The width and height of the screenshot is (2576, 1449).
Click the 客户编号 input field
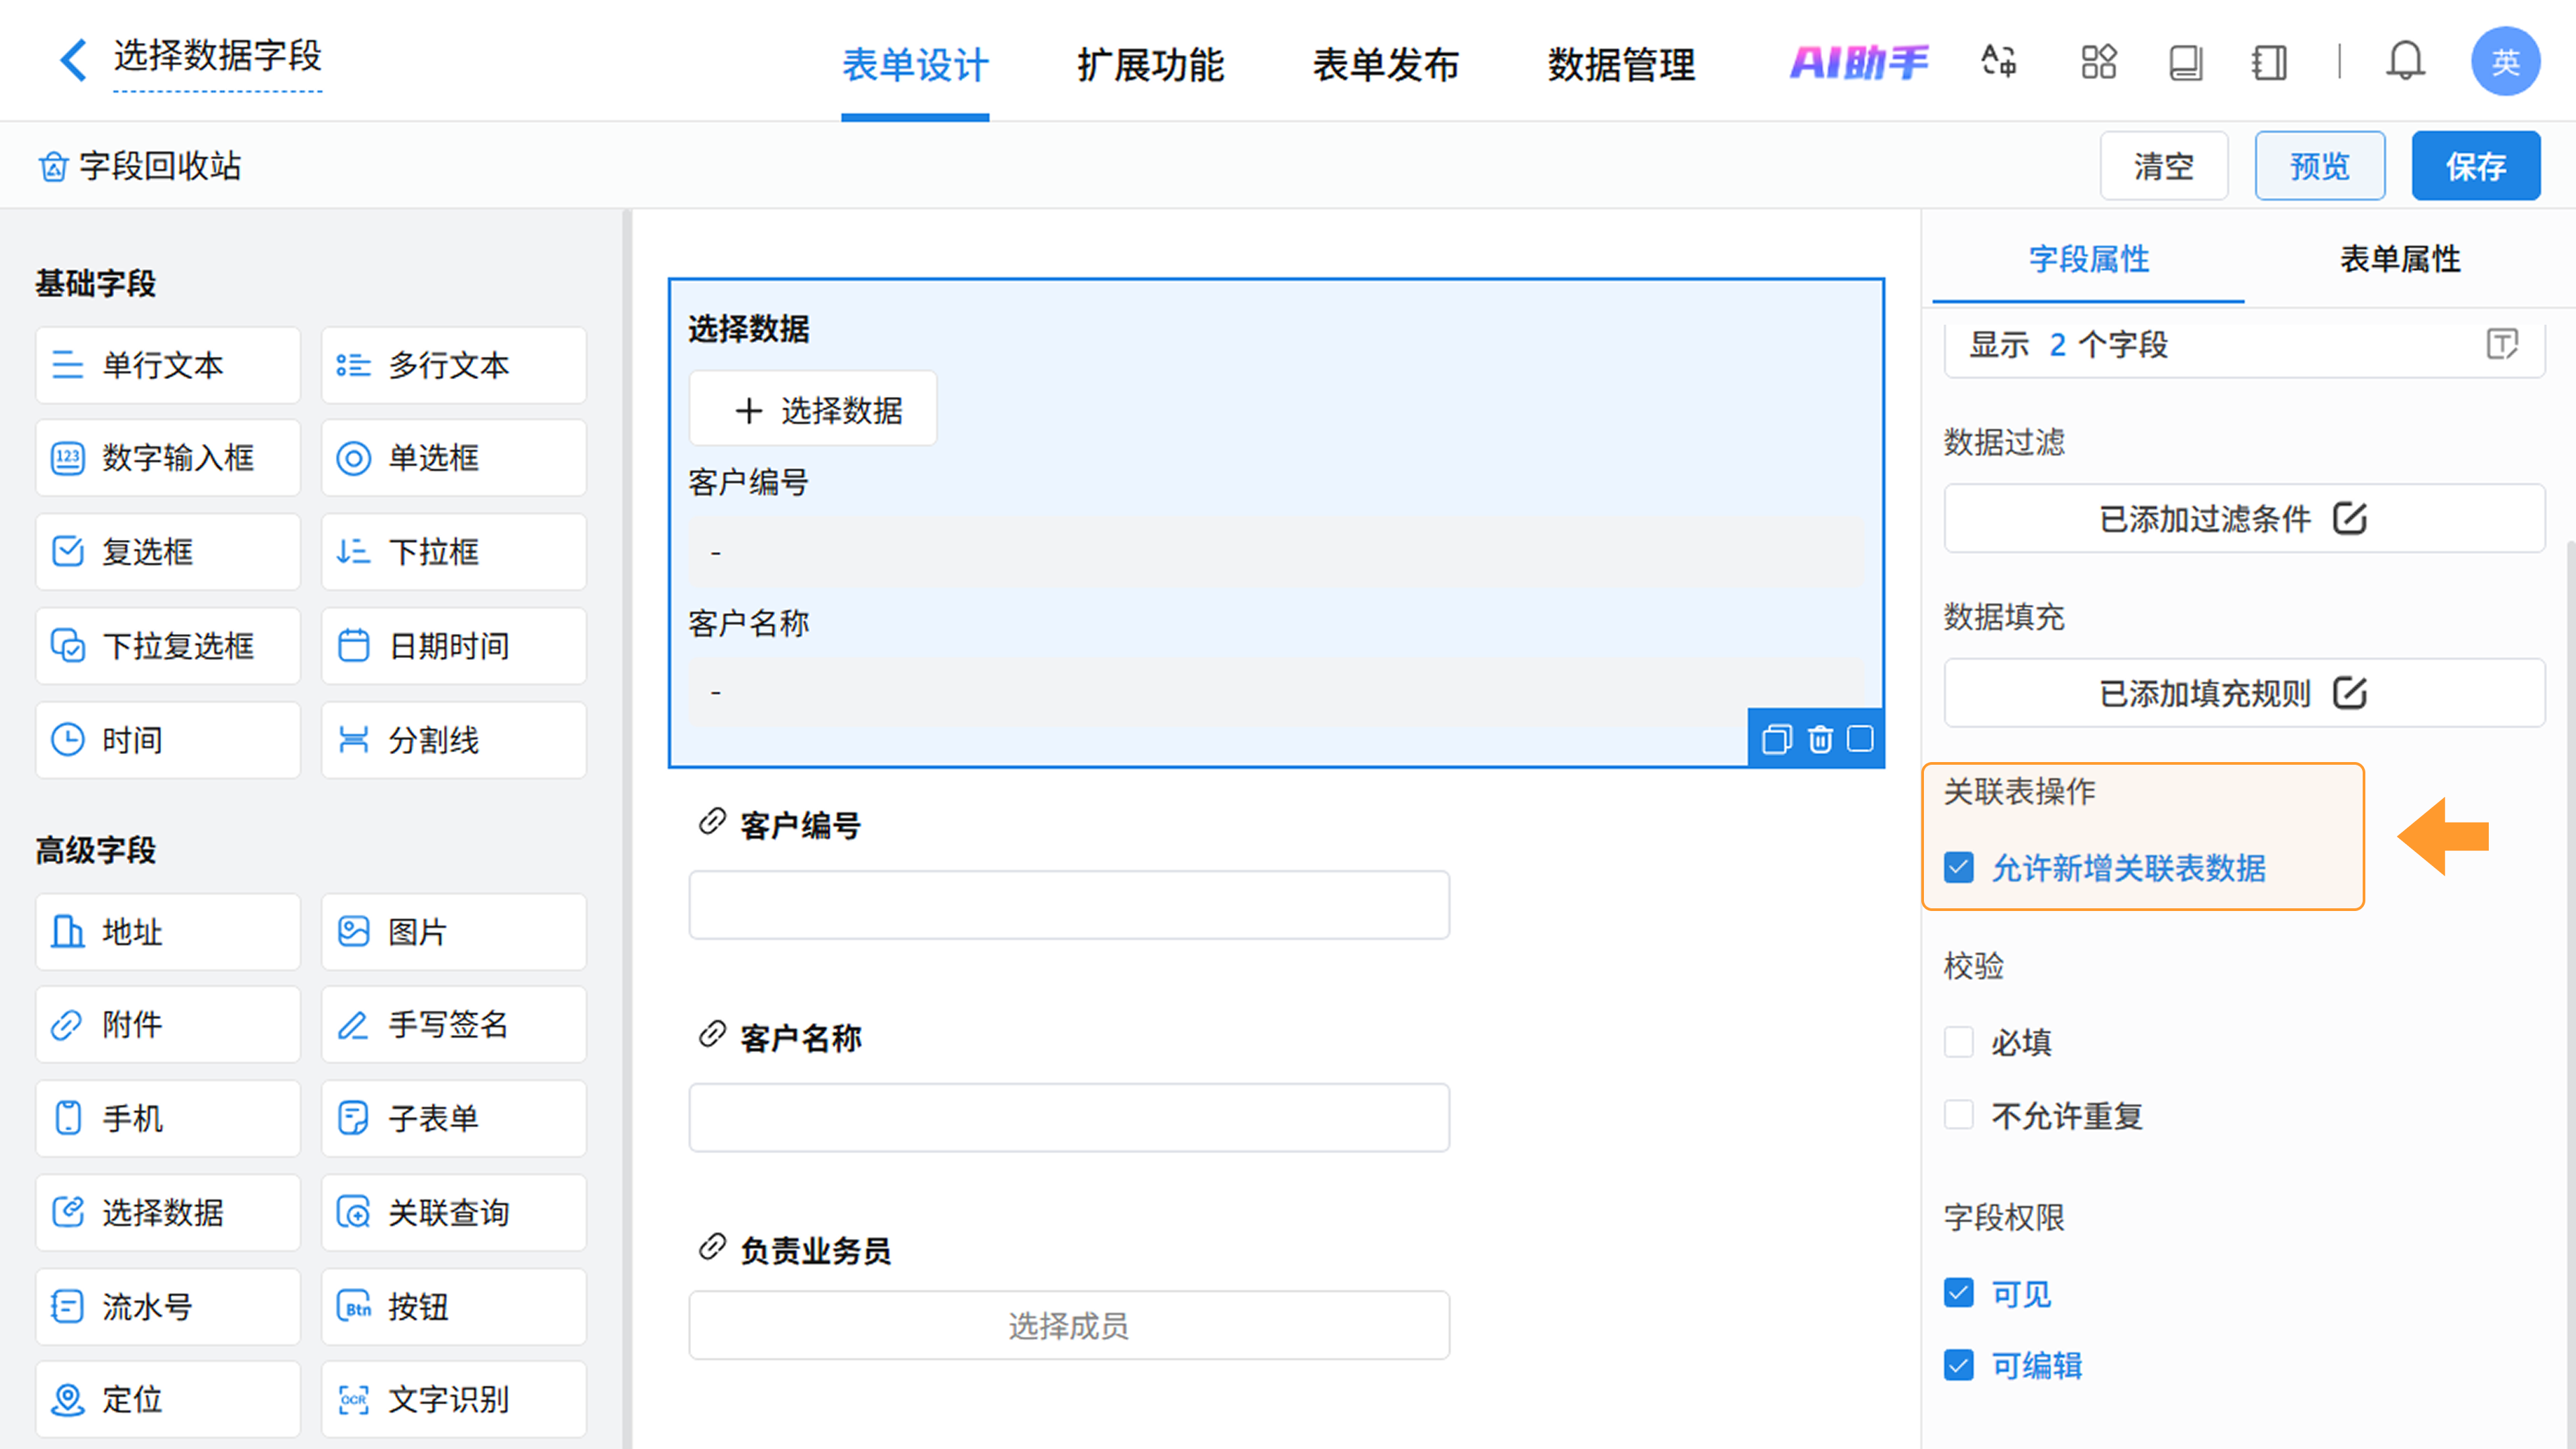pyautogui.click(x=1068, y=904)
